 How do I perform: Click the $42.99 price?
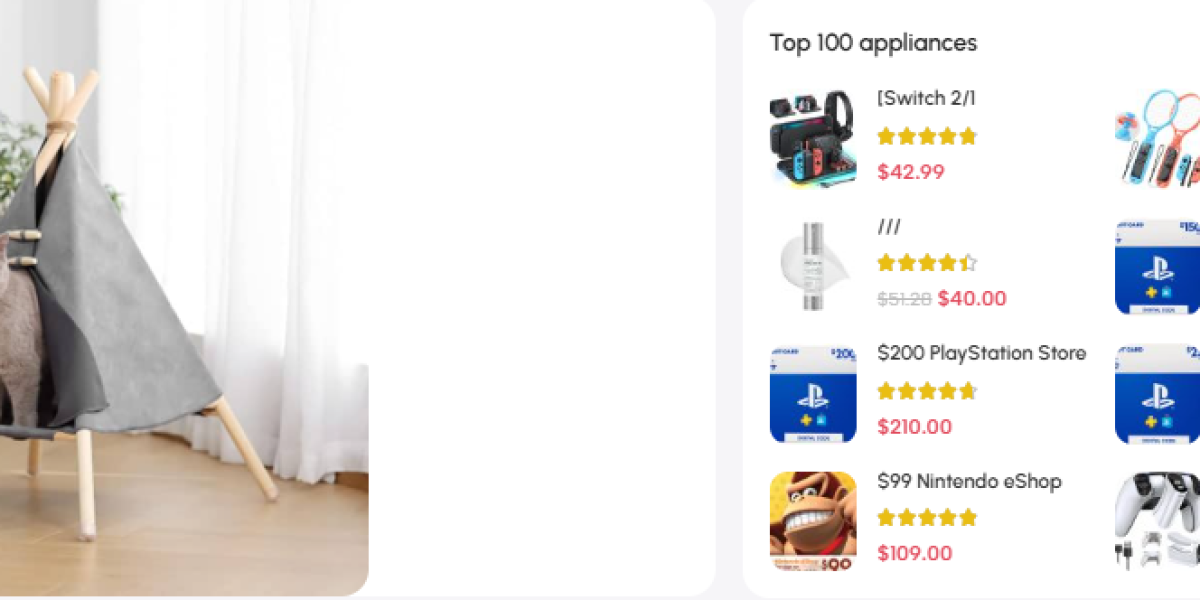click(x=911, y=172)
